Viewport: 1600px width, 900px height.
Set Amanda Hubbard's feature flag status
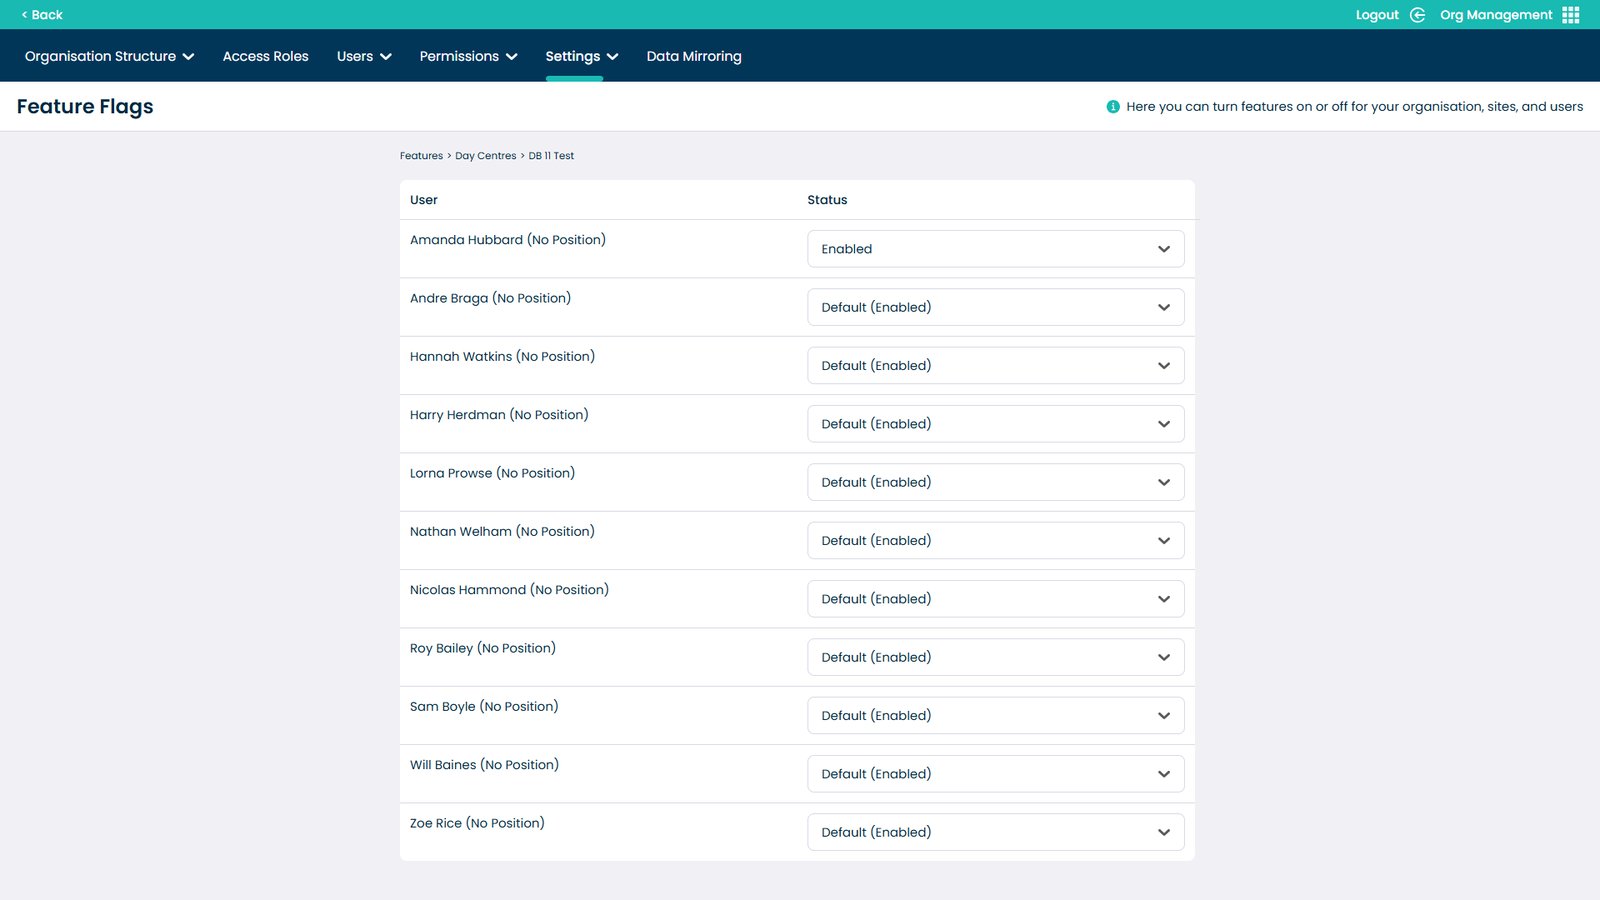[994, 248]
